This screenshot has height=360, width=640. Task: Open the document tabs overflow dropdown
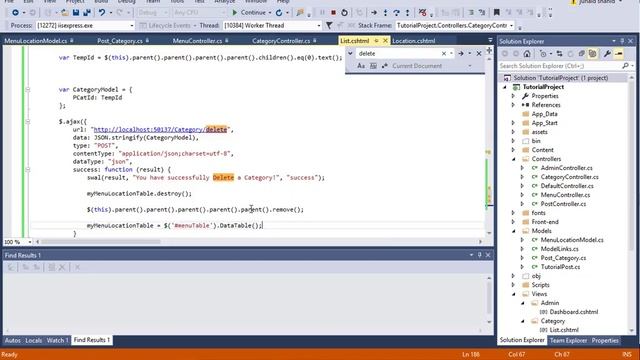point(490,40)
